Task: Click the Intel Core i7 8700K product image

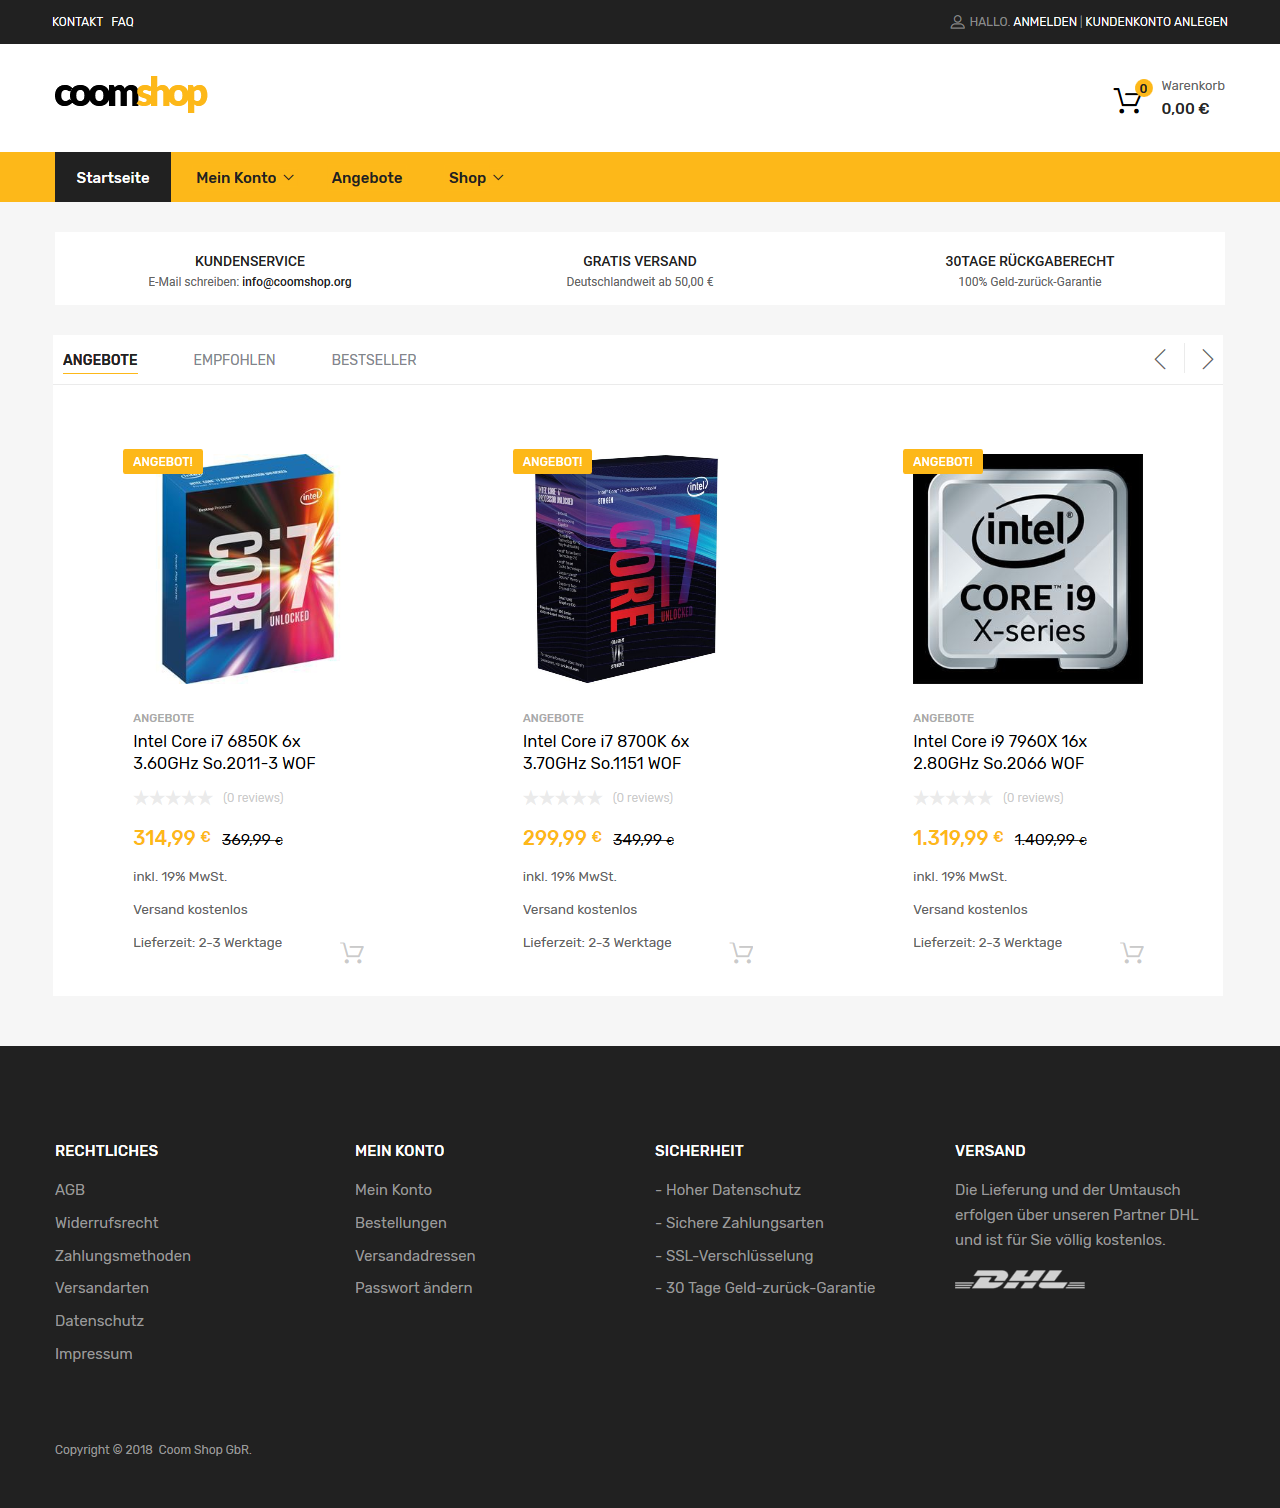Action: 638,569
